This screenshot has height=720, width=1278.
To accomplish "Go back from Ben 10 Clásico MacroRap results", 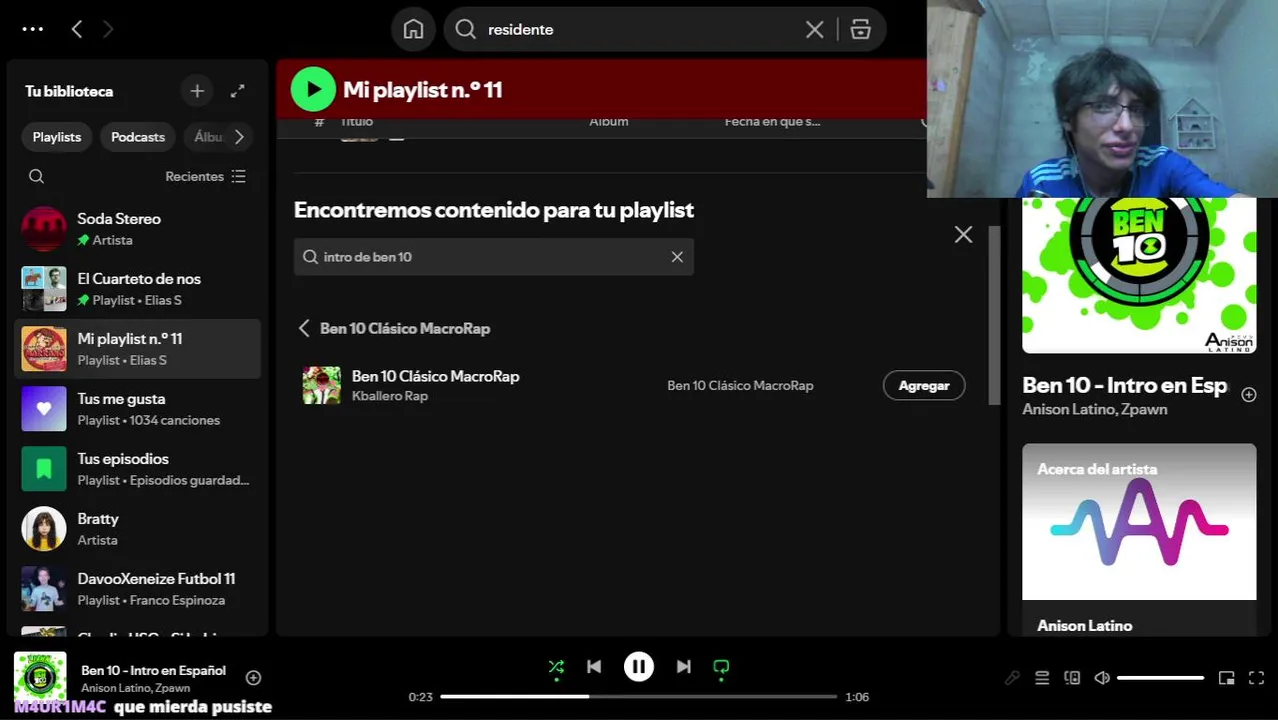I will click(304, 328).
